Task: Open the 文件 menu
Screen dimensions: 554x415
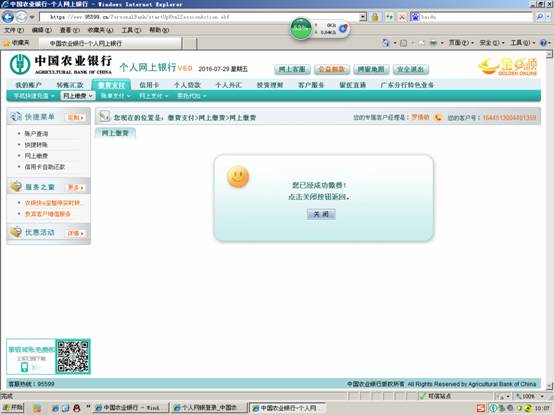Action: pos(13,30)
